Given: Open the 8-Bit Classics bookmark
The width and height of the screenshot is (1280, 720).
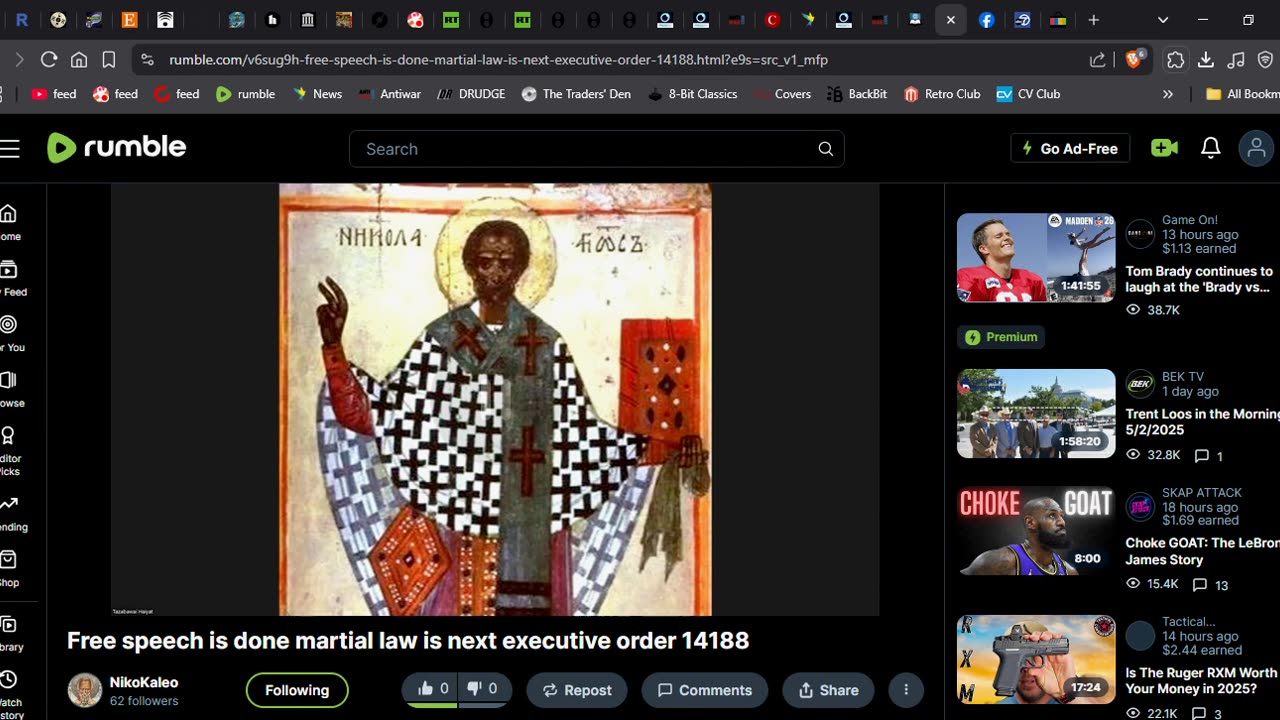Looking at the screenshot, I should pyautogui.click(x=692, y=94).
